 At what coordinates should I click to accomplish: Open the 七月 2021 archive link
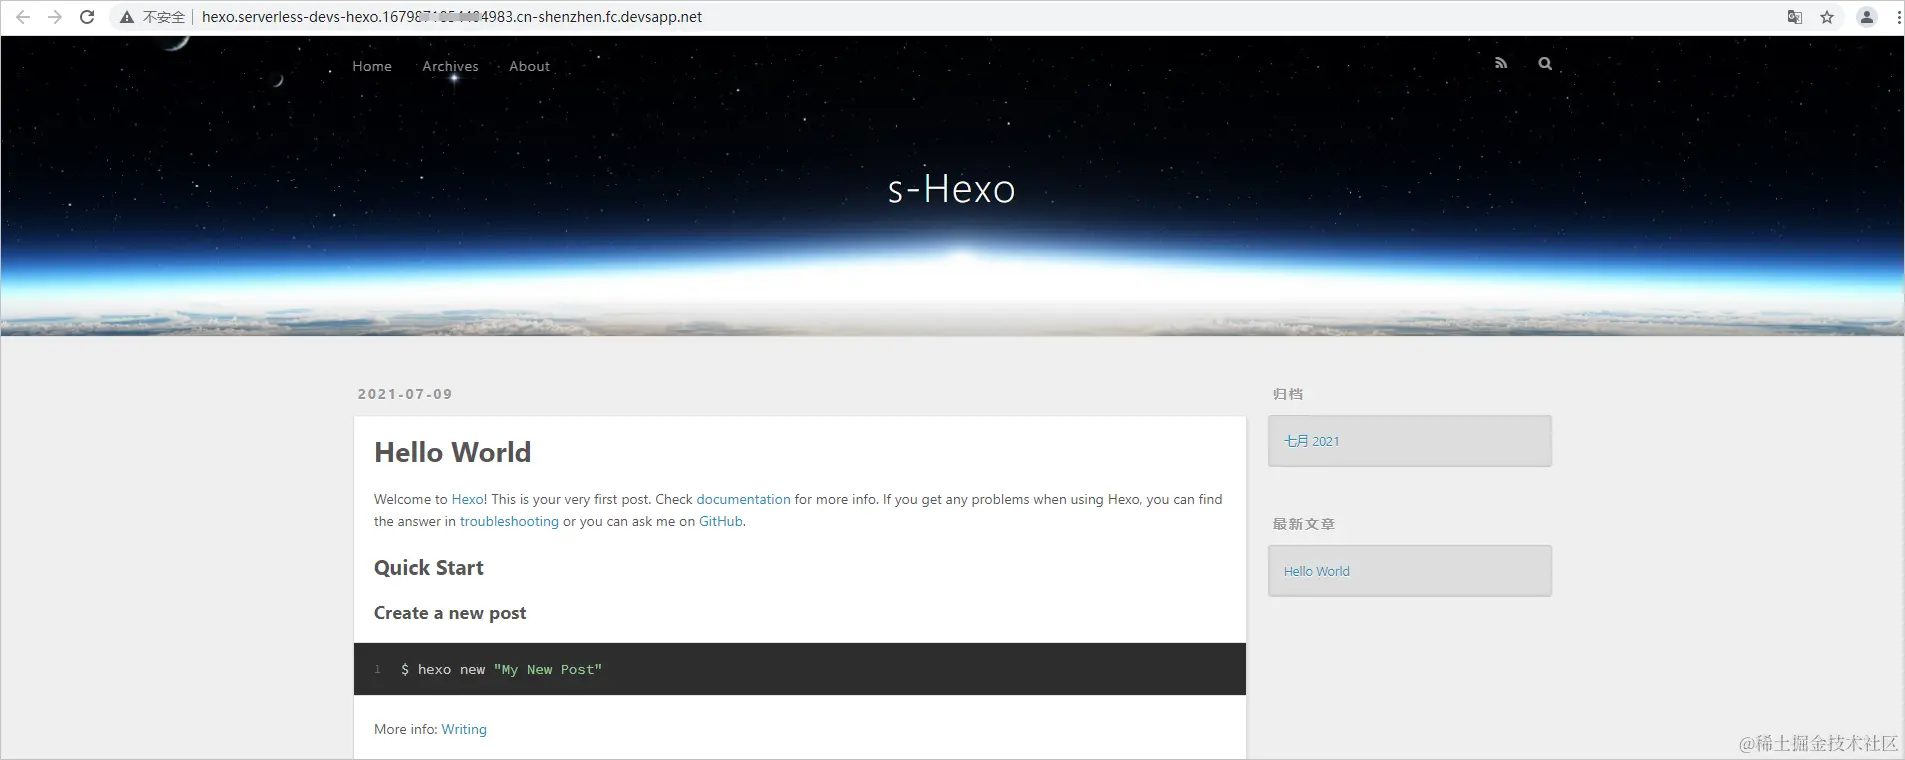click(x=1311, y=441)
